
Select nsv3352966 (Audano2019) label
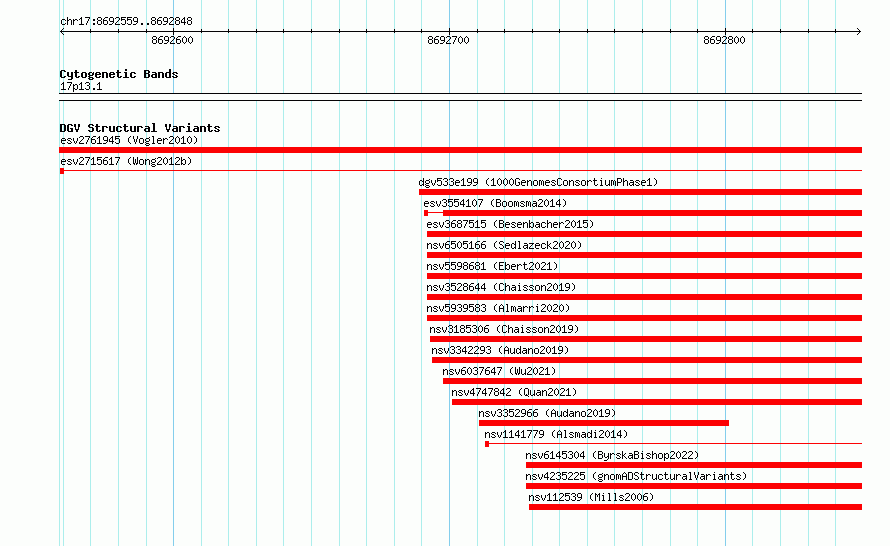(x=547, y=413)
